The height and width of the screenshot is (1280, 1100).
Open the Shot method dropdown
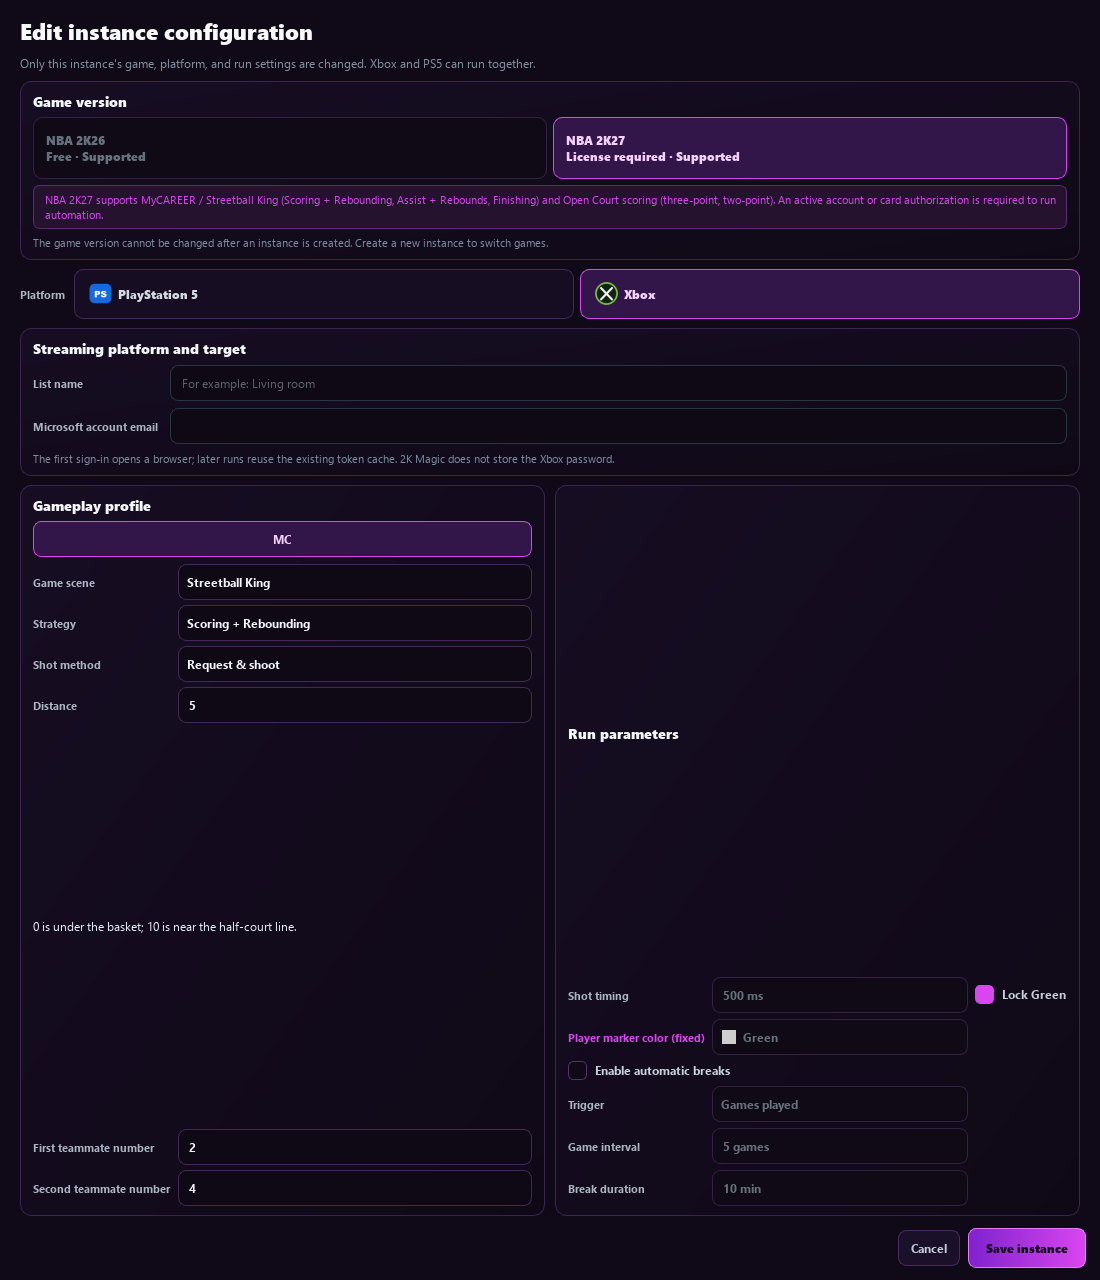click(355, 665)
